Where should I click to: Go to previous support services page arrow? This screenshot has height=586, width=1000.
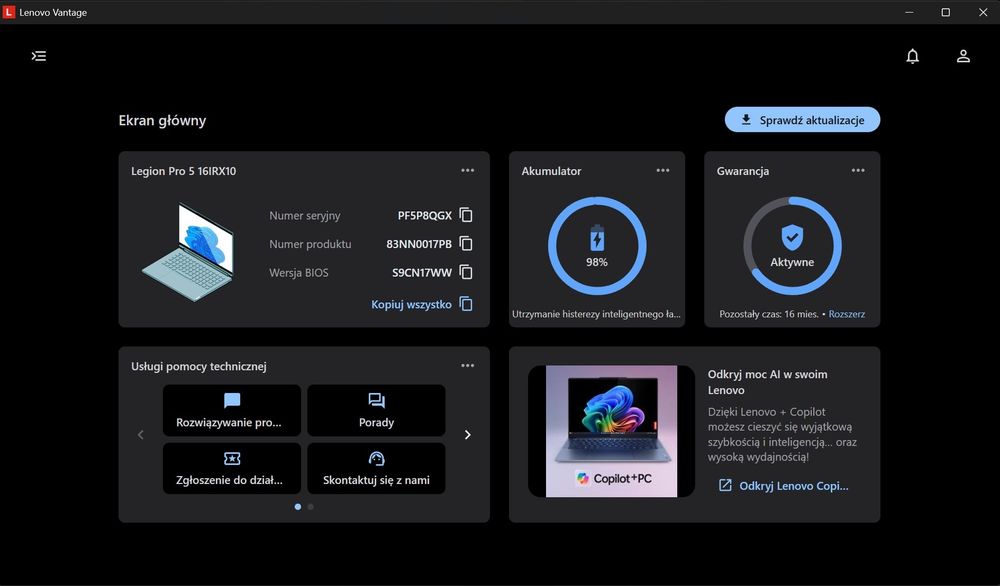pos(141,435)
